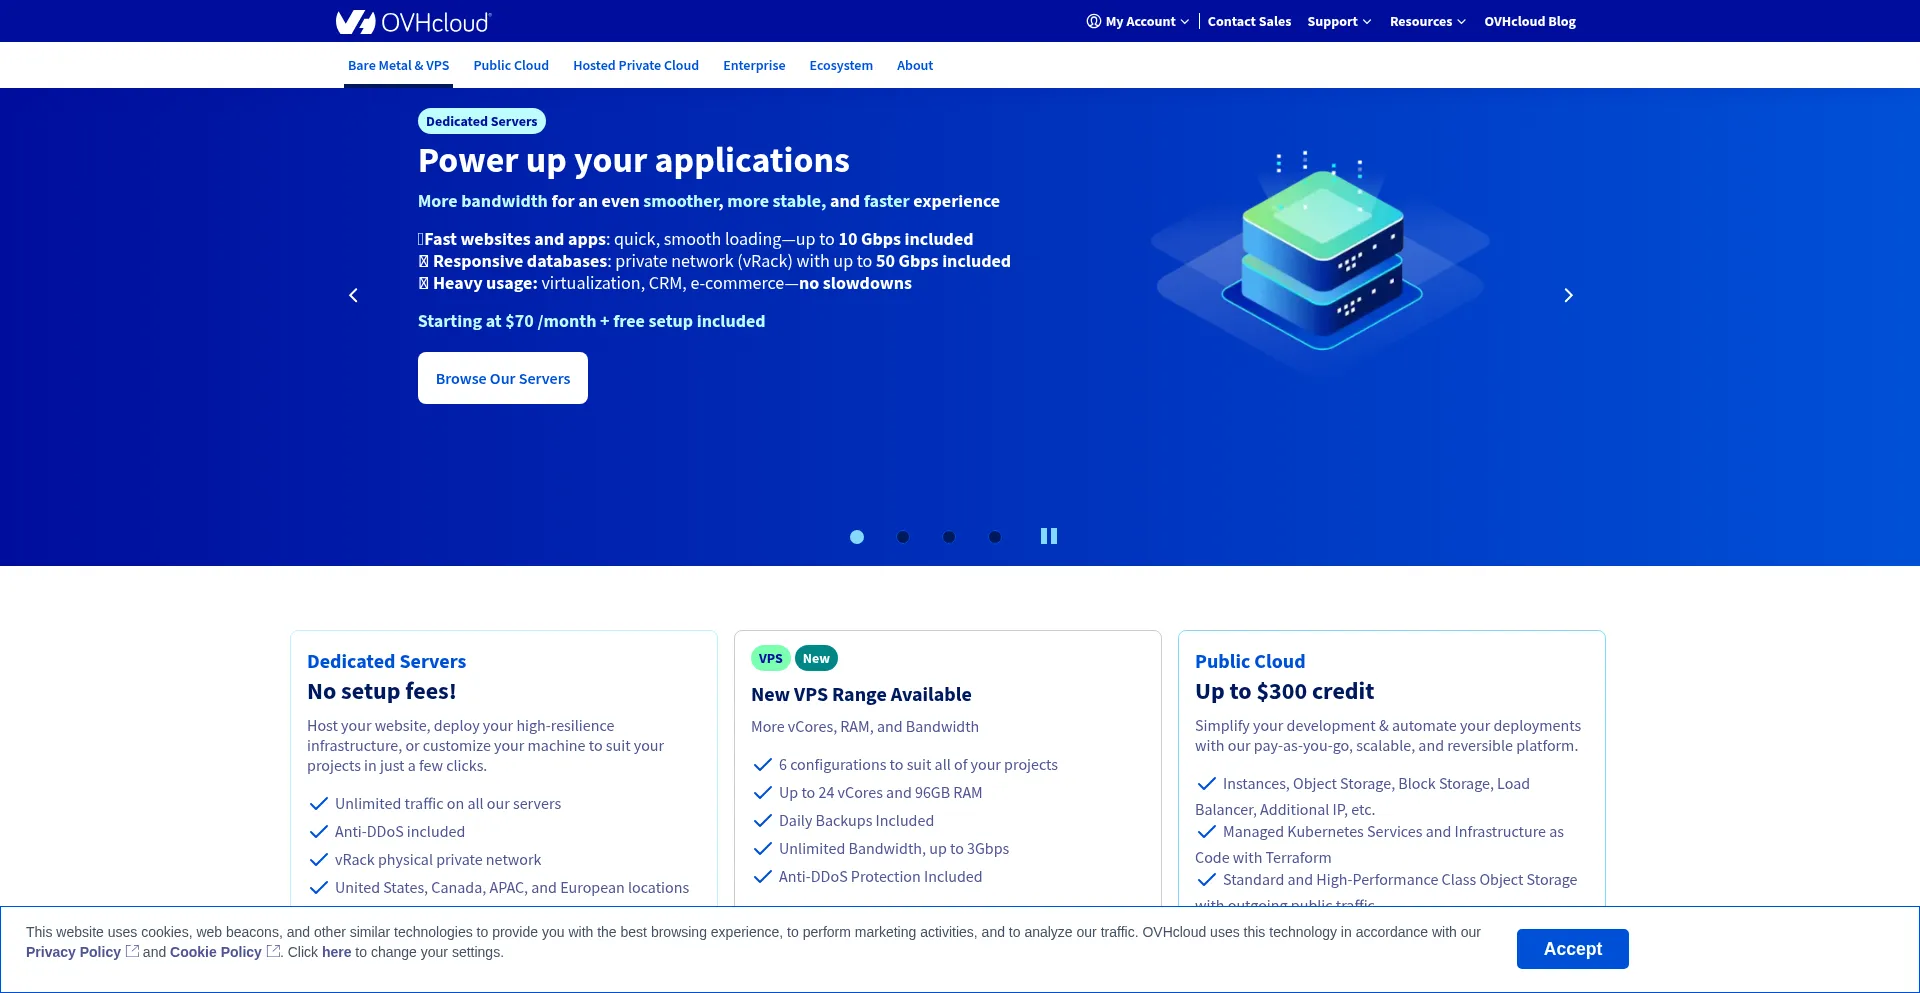This screenshot has height=993, width=1920.
Task: Open the Privacy Policy link
Action: point(73,952)
